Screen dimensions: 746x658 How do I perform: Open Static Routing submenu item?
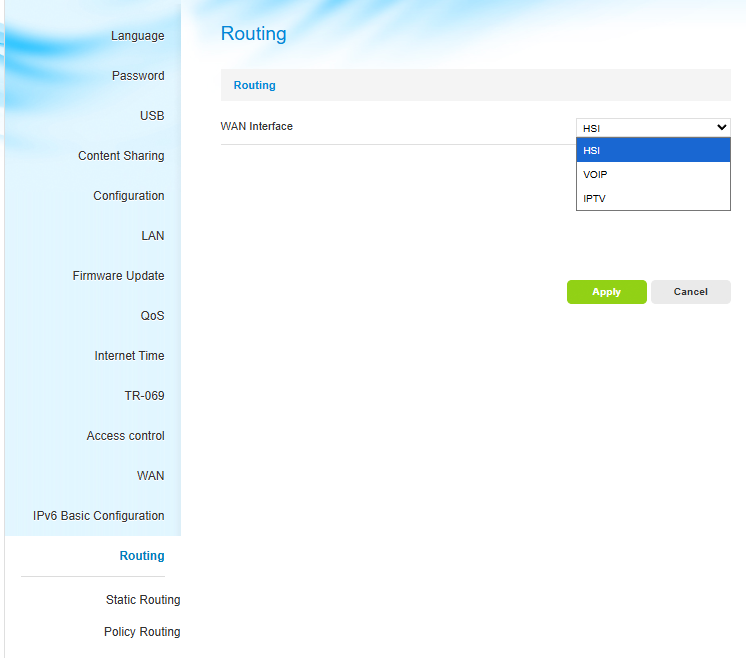tap(143, 600)
